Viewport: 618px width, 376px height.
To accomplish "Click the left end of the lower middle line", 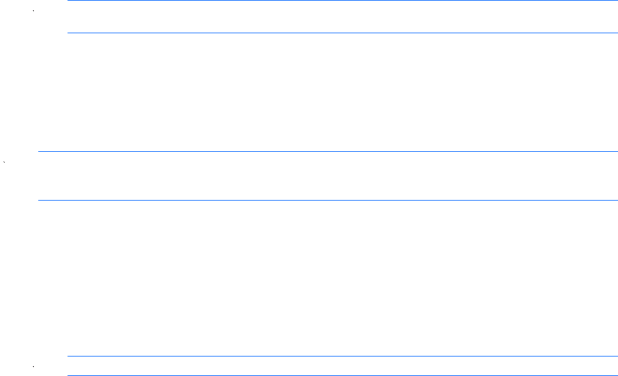I will (x=39, y=201).
